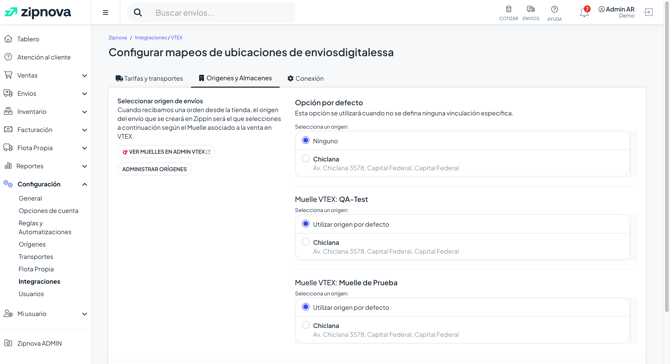Screen dimensions: 670x364
Task: Expand the Ventas menu chevron
Action: click(x=85, y=76)
